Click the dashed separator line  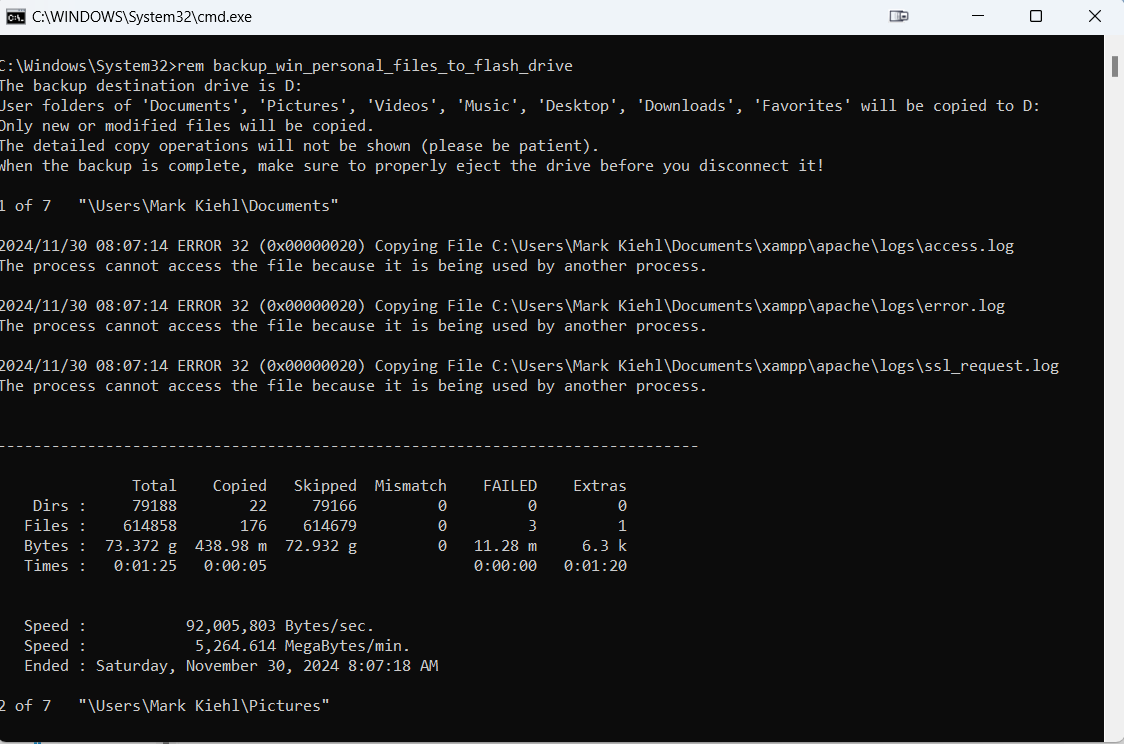coord(350,445)
